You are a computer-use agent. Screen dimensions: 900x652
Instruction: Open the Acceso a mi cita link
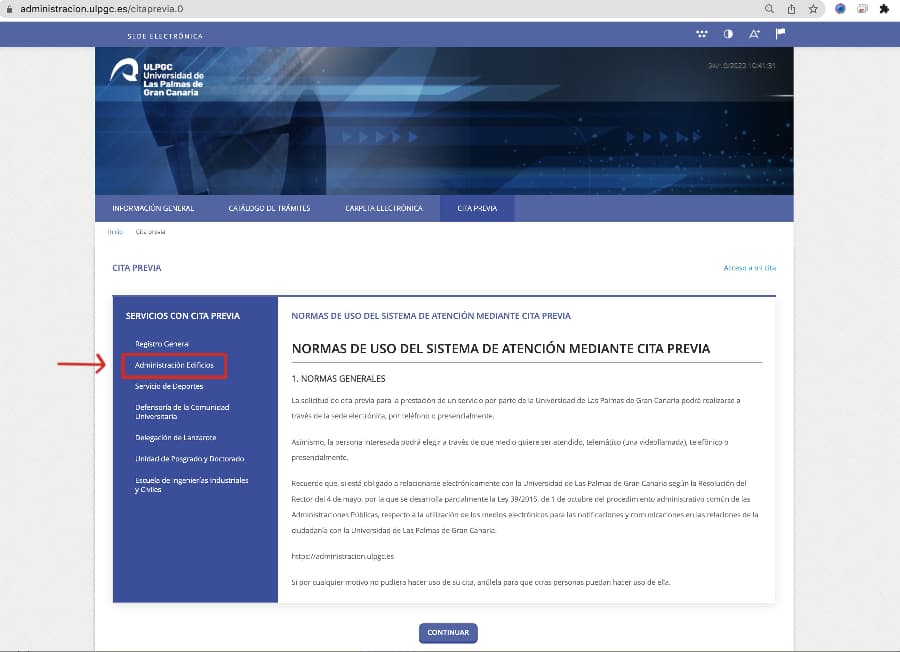[x=750, y=268]
